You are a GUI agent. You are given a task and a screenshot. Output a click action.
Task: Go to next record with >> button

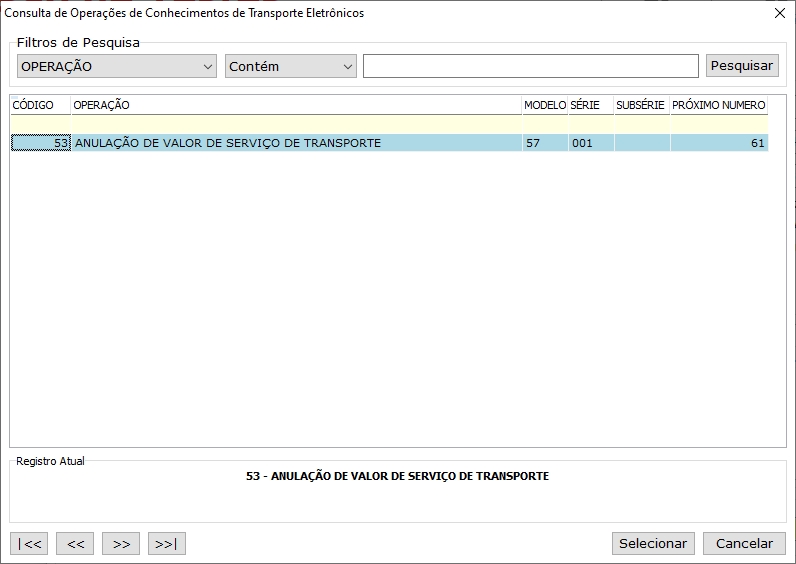pyautogui.click(x=121, y=544)
